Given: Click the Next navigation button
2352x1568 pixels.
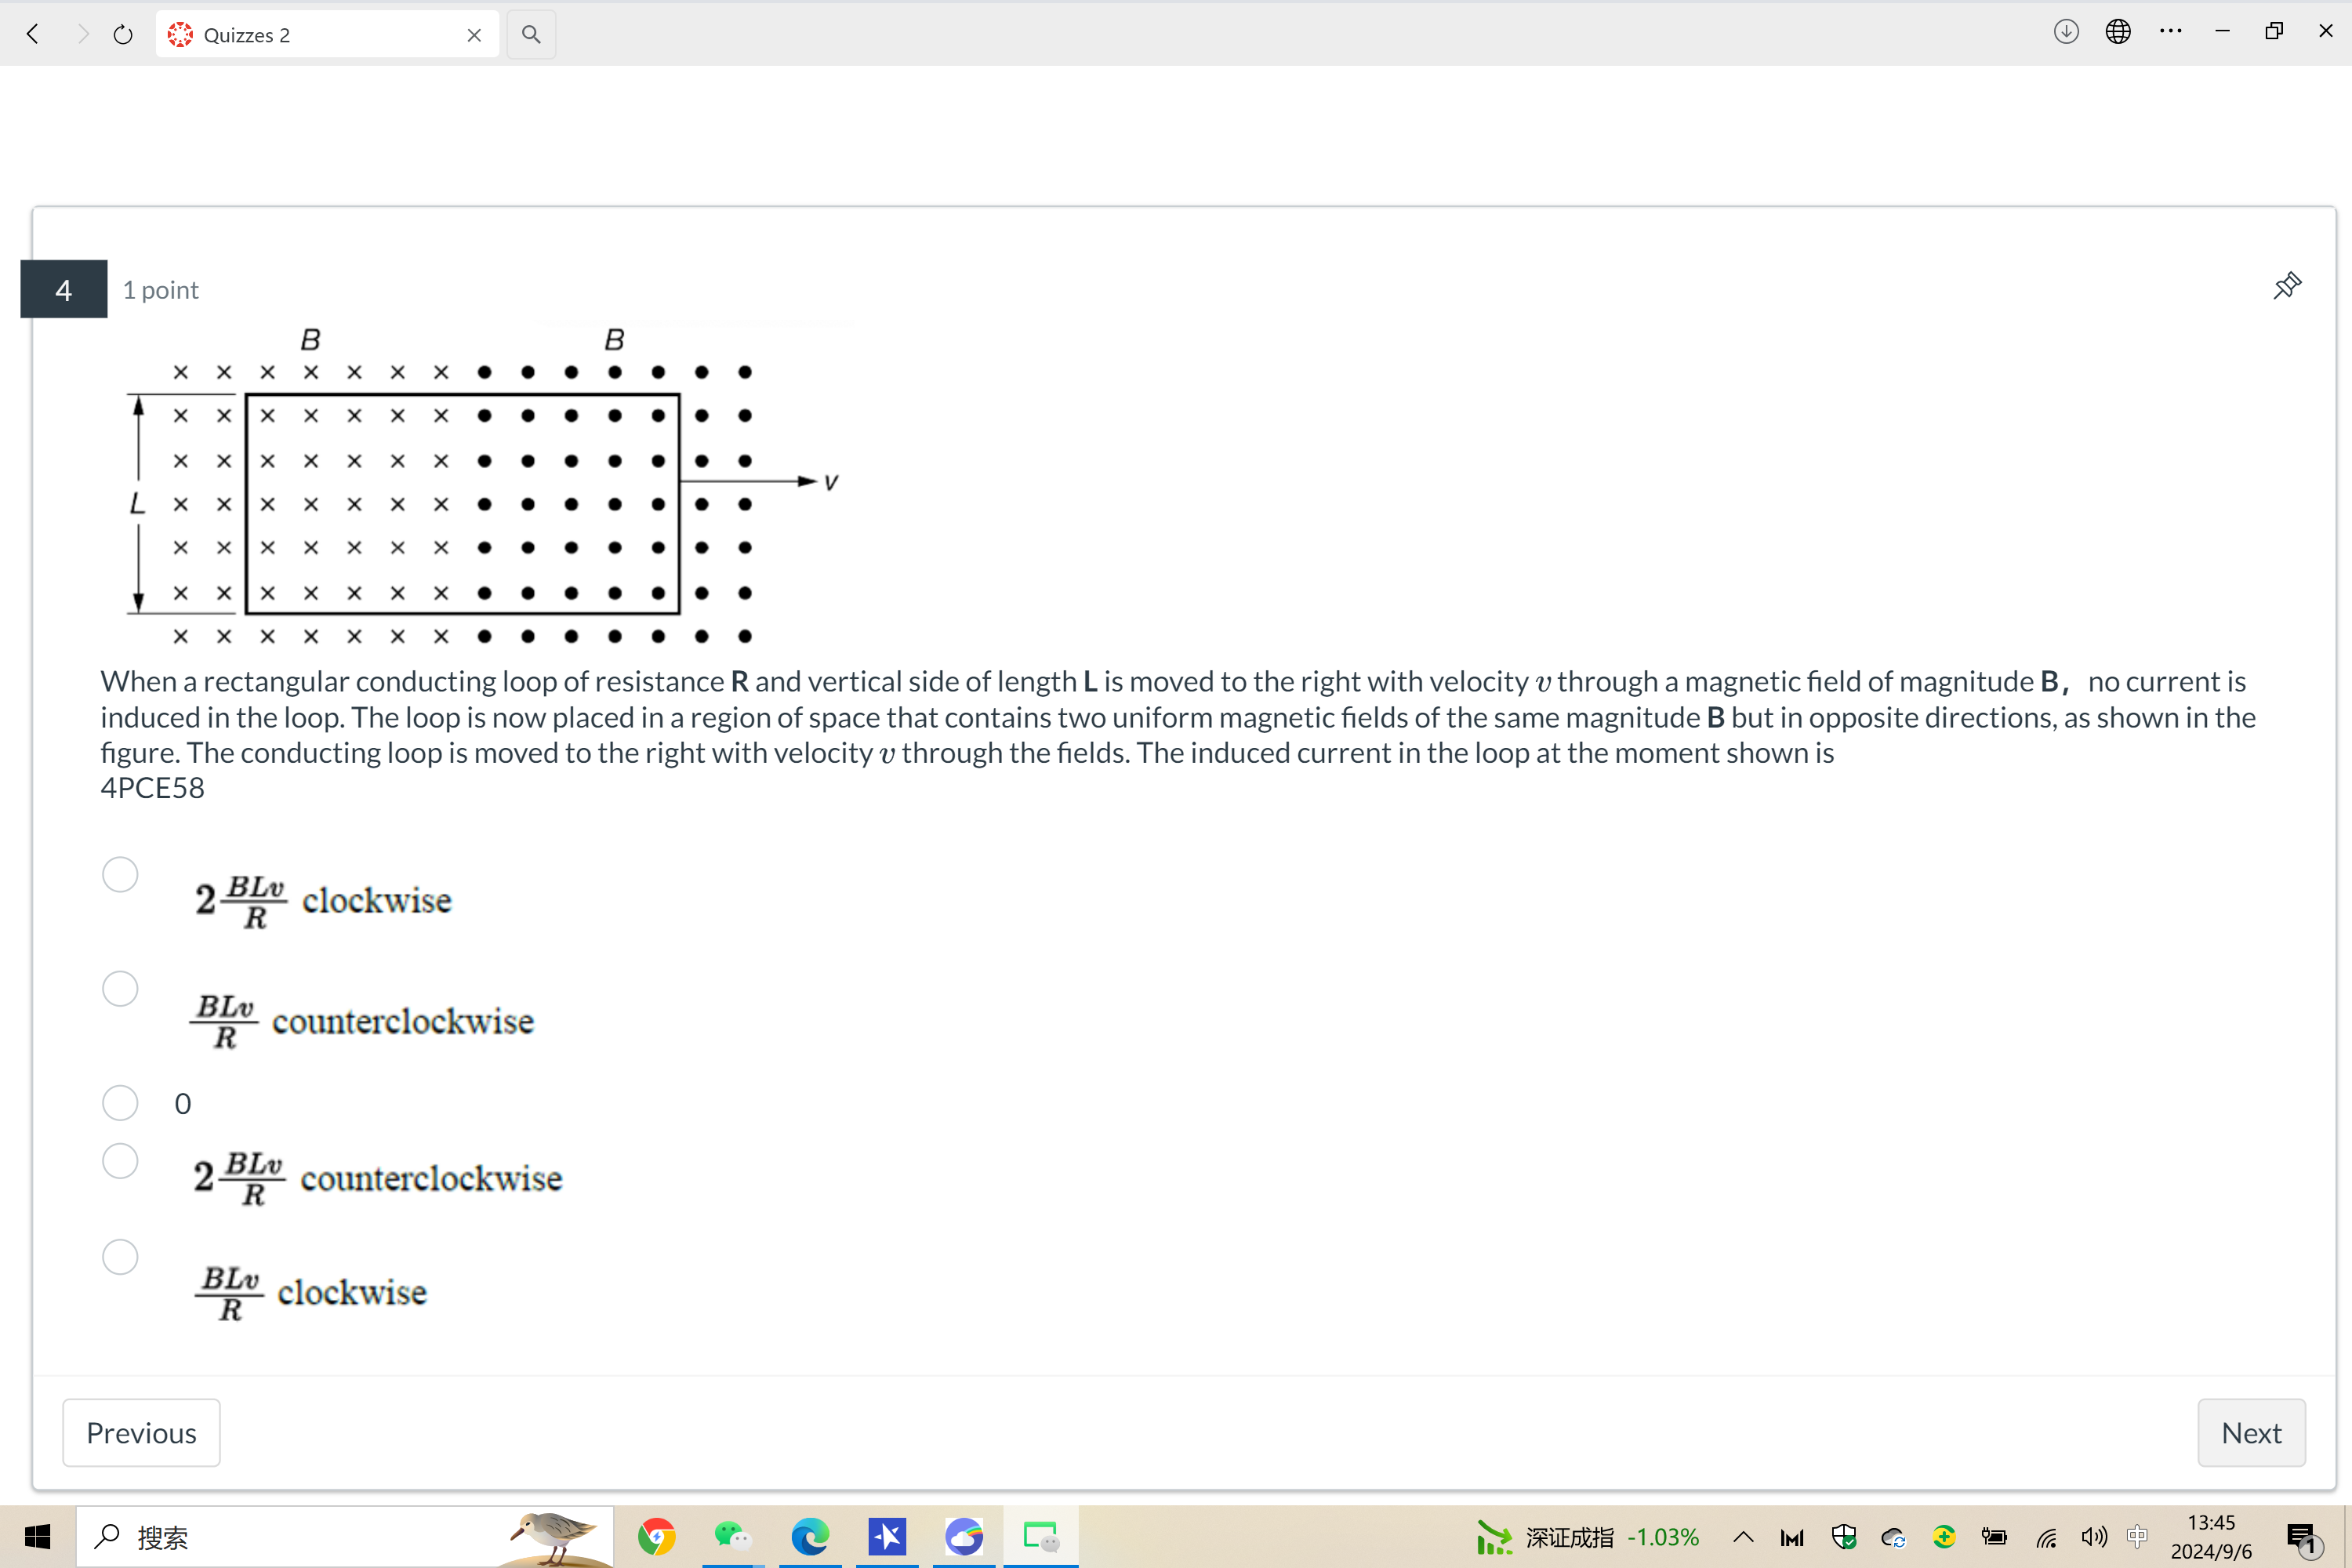Looking at the screenshot, I should click(2251, 1432).
